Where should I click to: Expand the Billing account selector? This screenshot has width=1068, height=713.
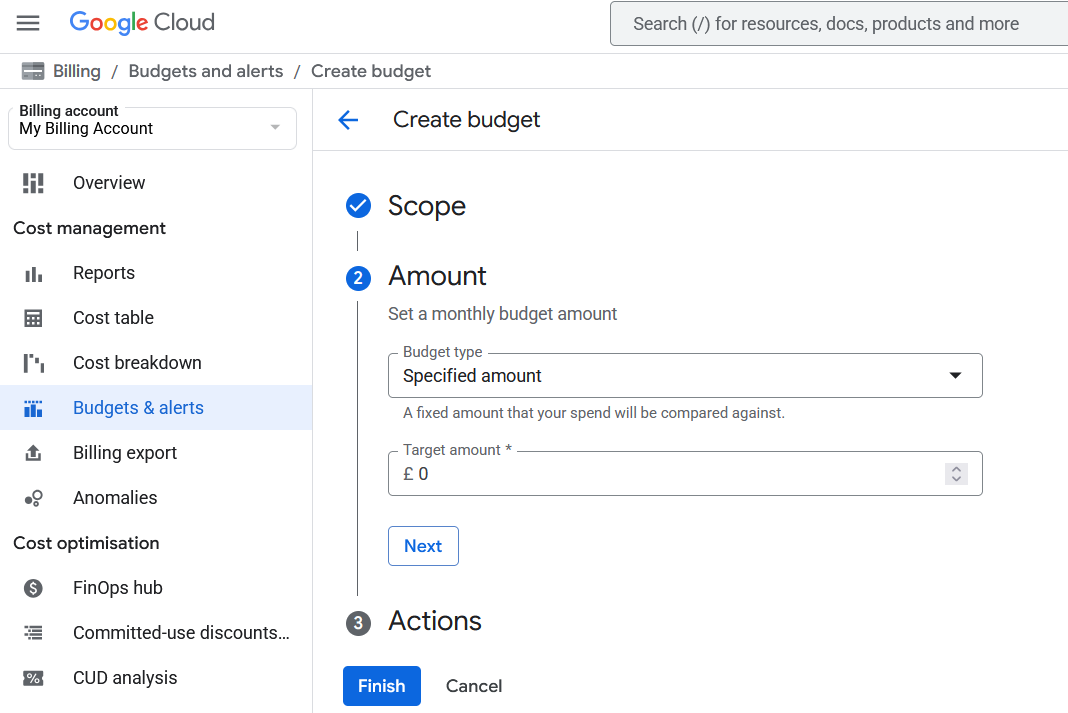pyautogui.click(x=274, y=128)
